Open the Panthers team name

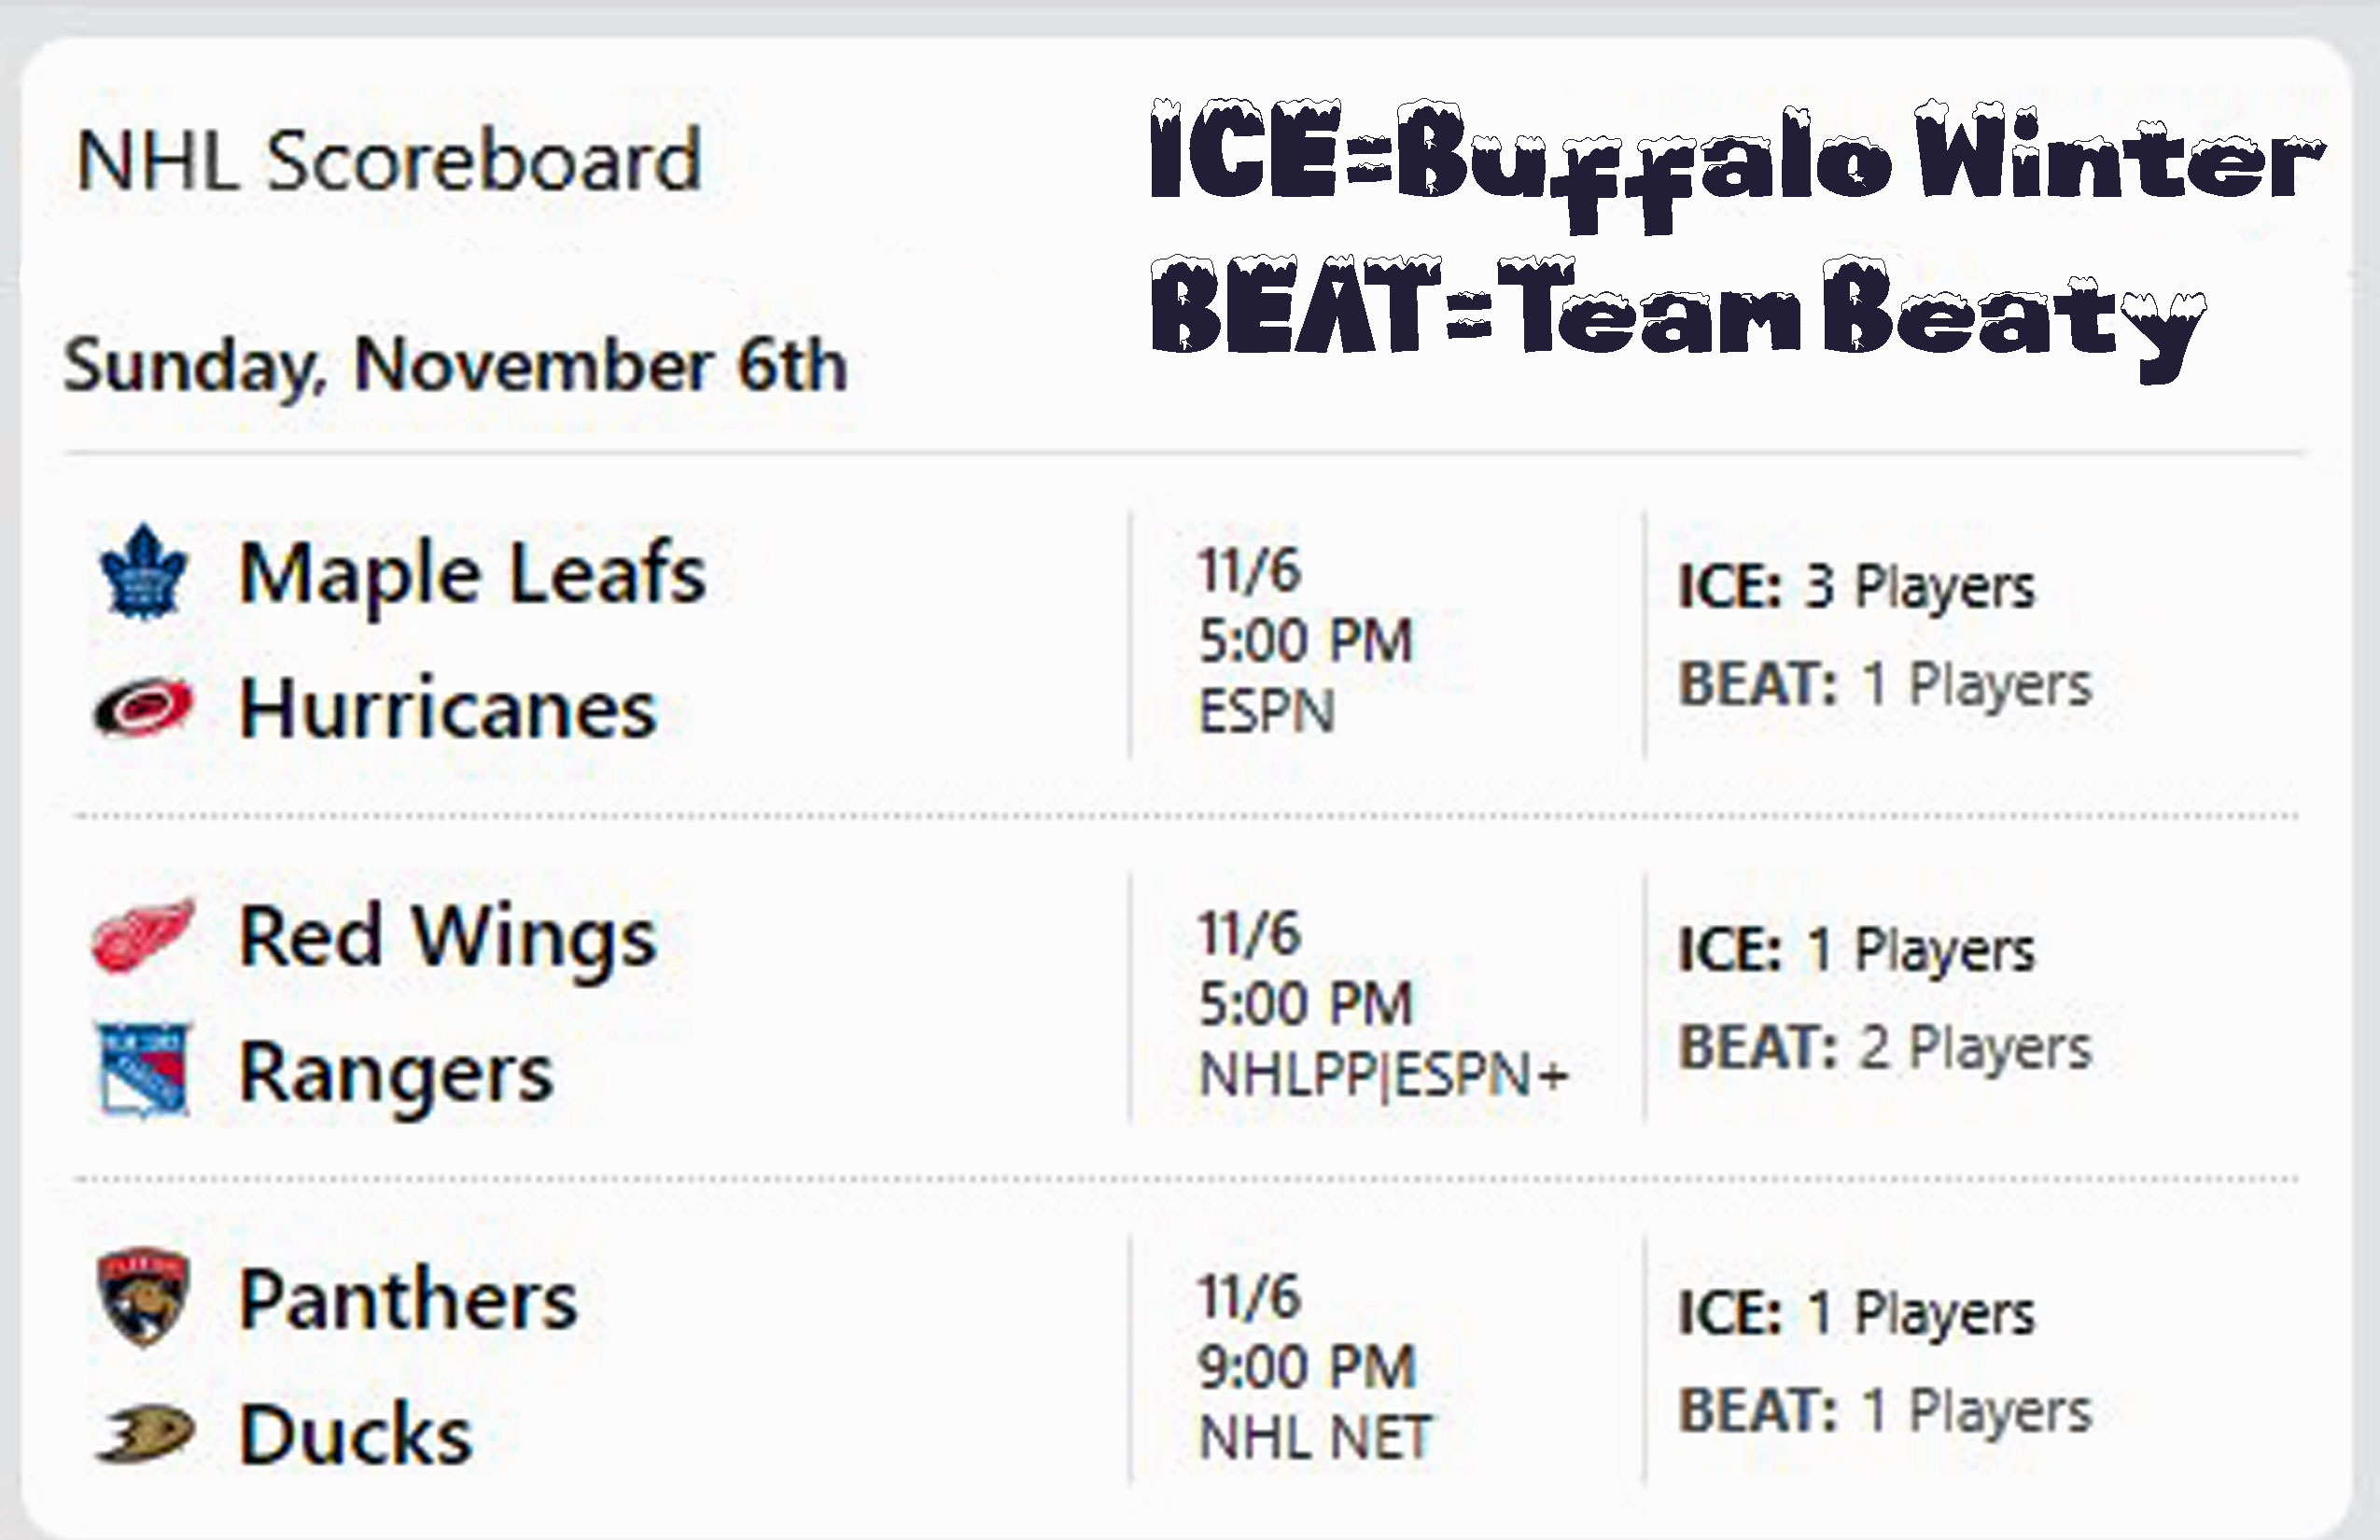click(x=408, y=1300)
